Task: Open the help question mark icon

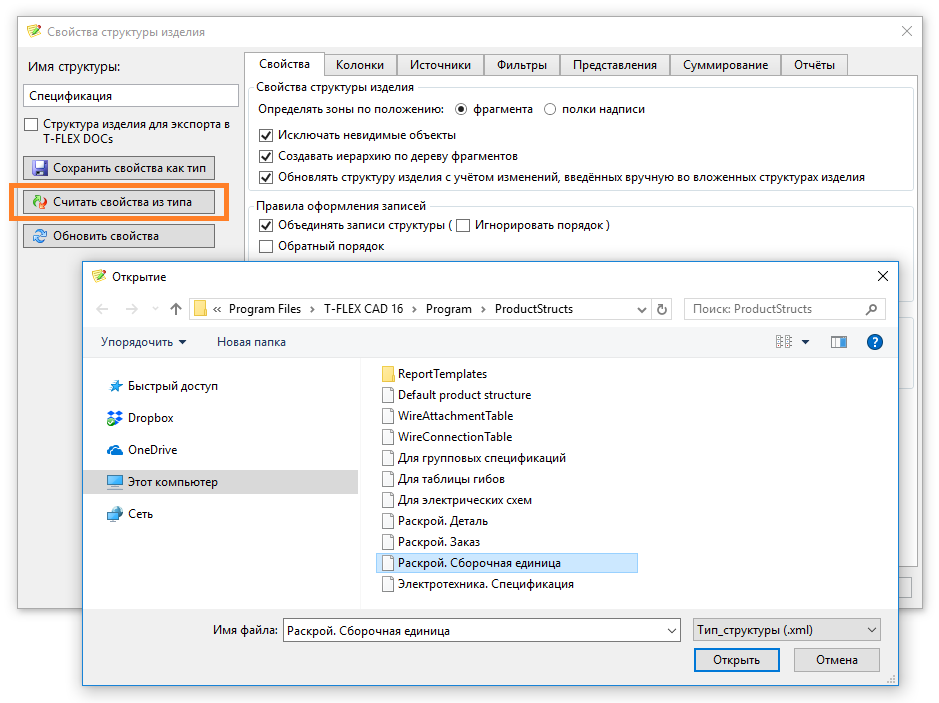Action: pos(874,342)
